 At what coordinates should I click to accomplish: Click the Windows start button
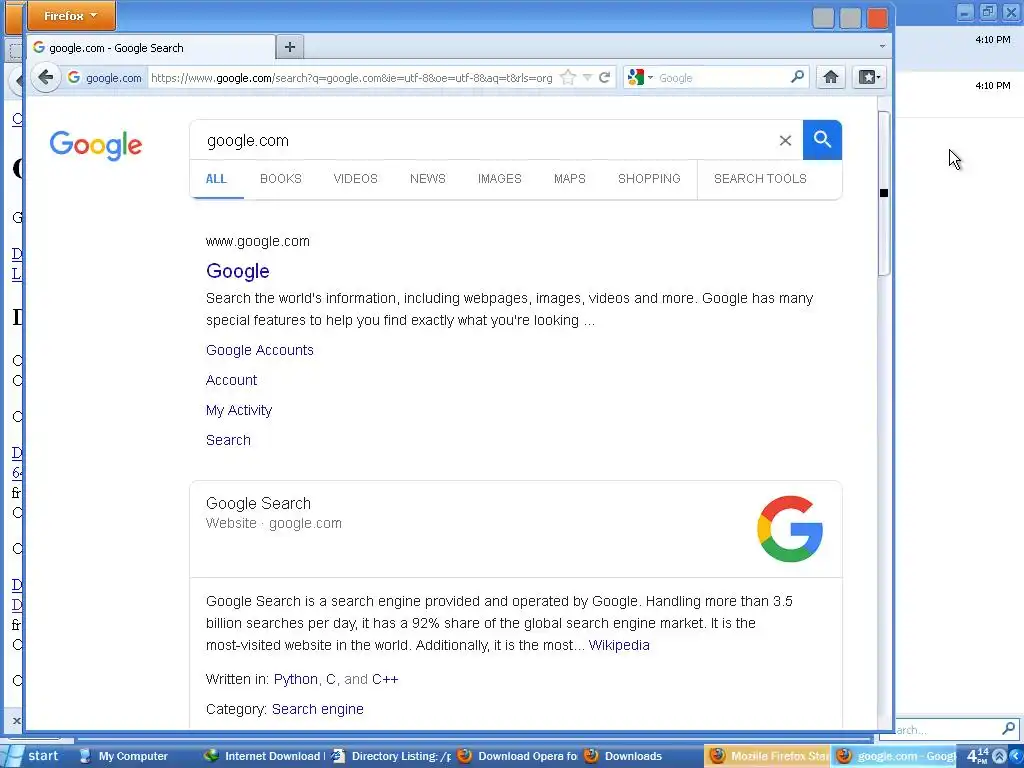tap(34, 756)
